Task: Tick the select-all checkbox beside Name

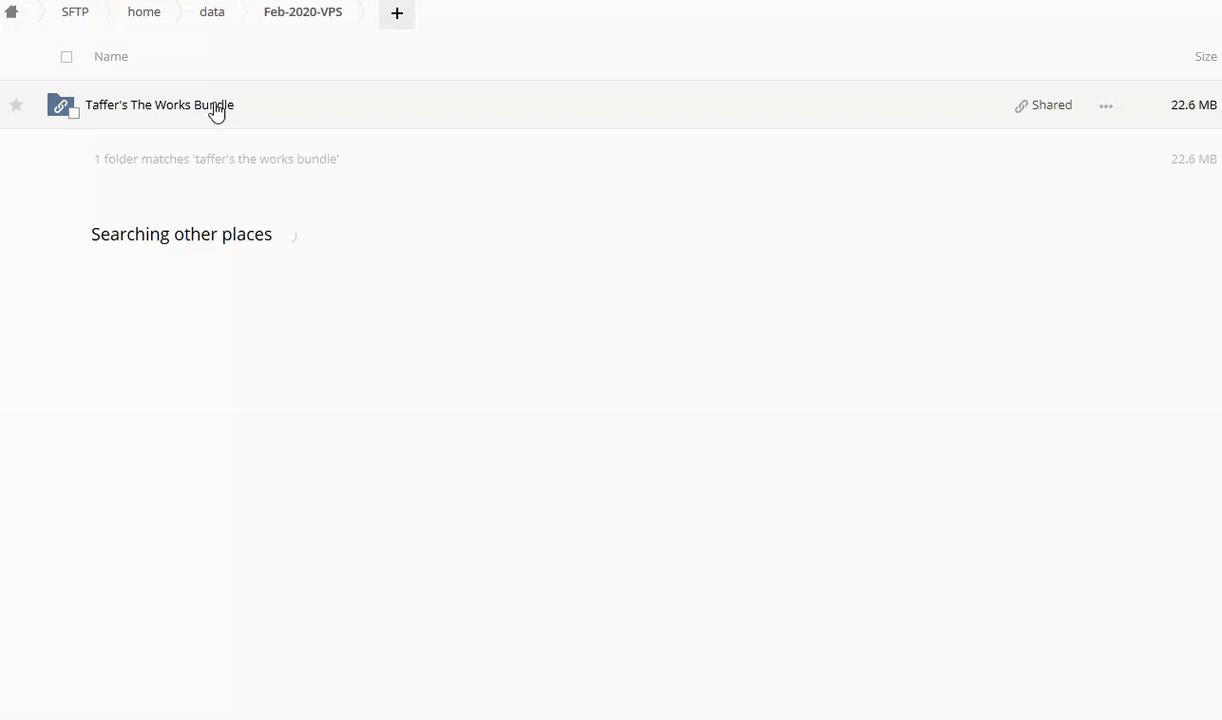Action: pos(67,57)
